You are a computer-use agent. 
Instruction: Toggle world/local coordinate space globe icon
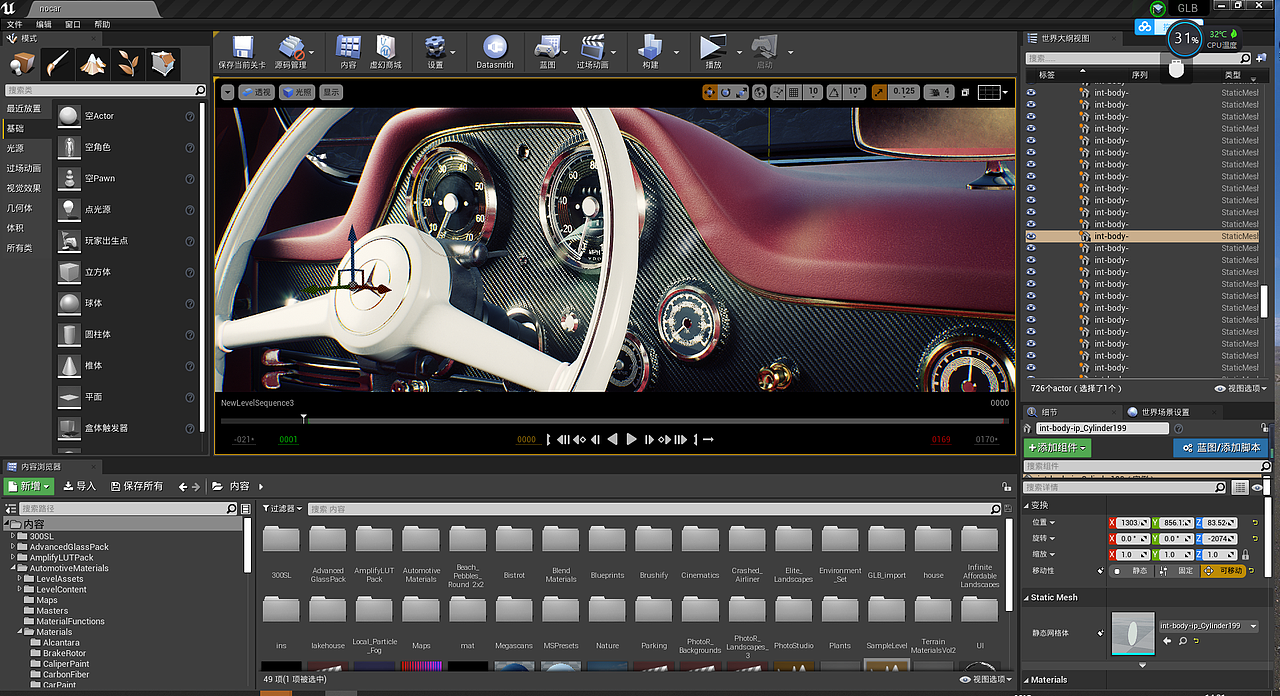coord(760,92)
